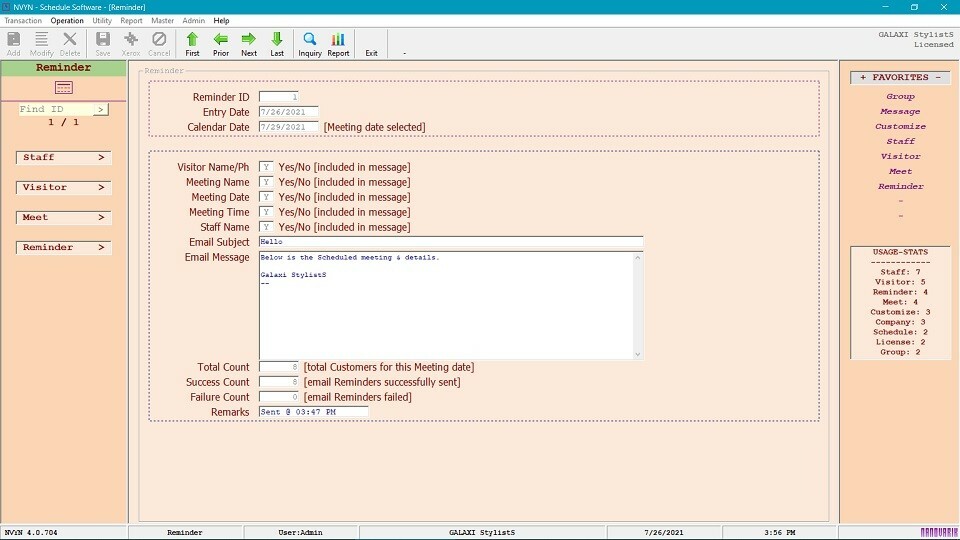Click the '7/26/2021' status bar date

click(x=664, y=533)
